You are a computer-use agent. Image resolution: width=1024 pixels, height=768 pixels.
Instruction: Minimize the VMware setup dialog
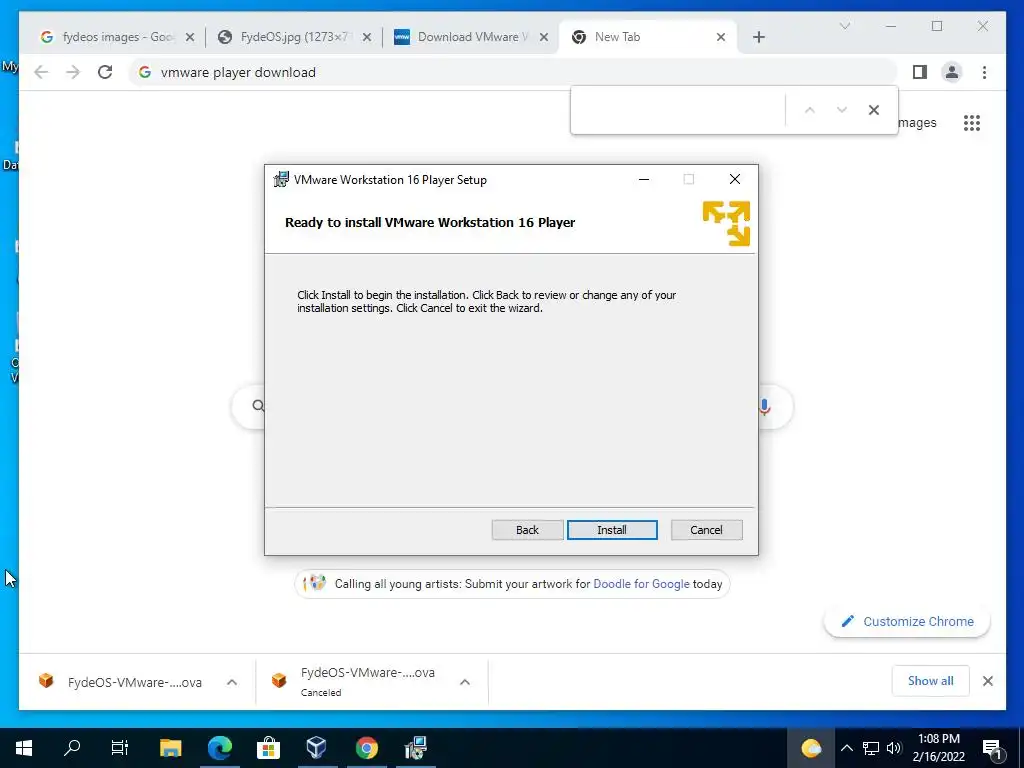click(644, 180)
